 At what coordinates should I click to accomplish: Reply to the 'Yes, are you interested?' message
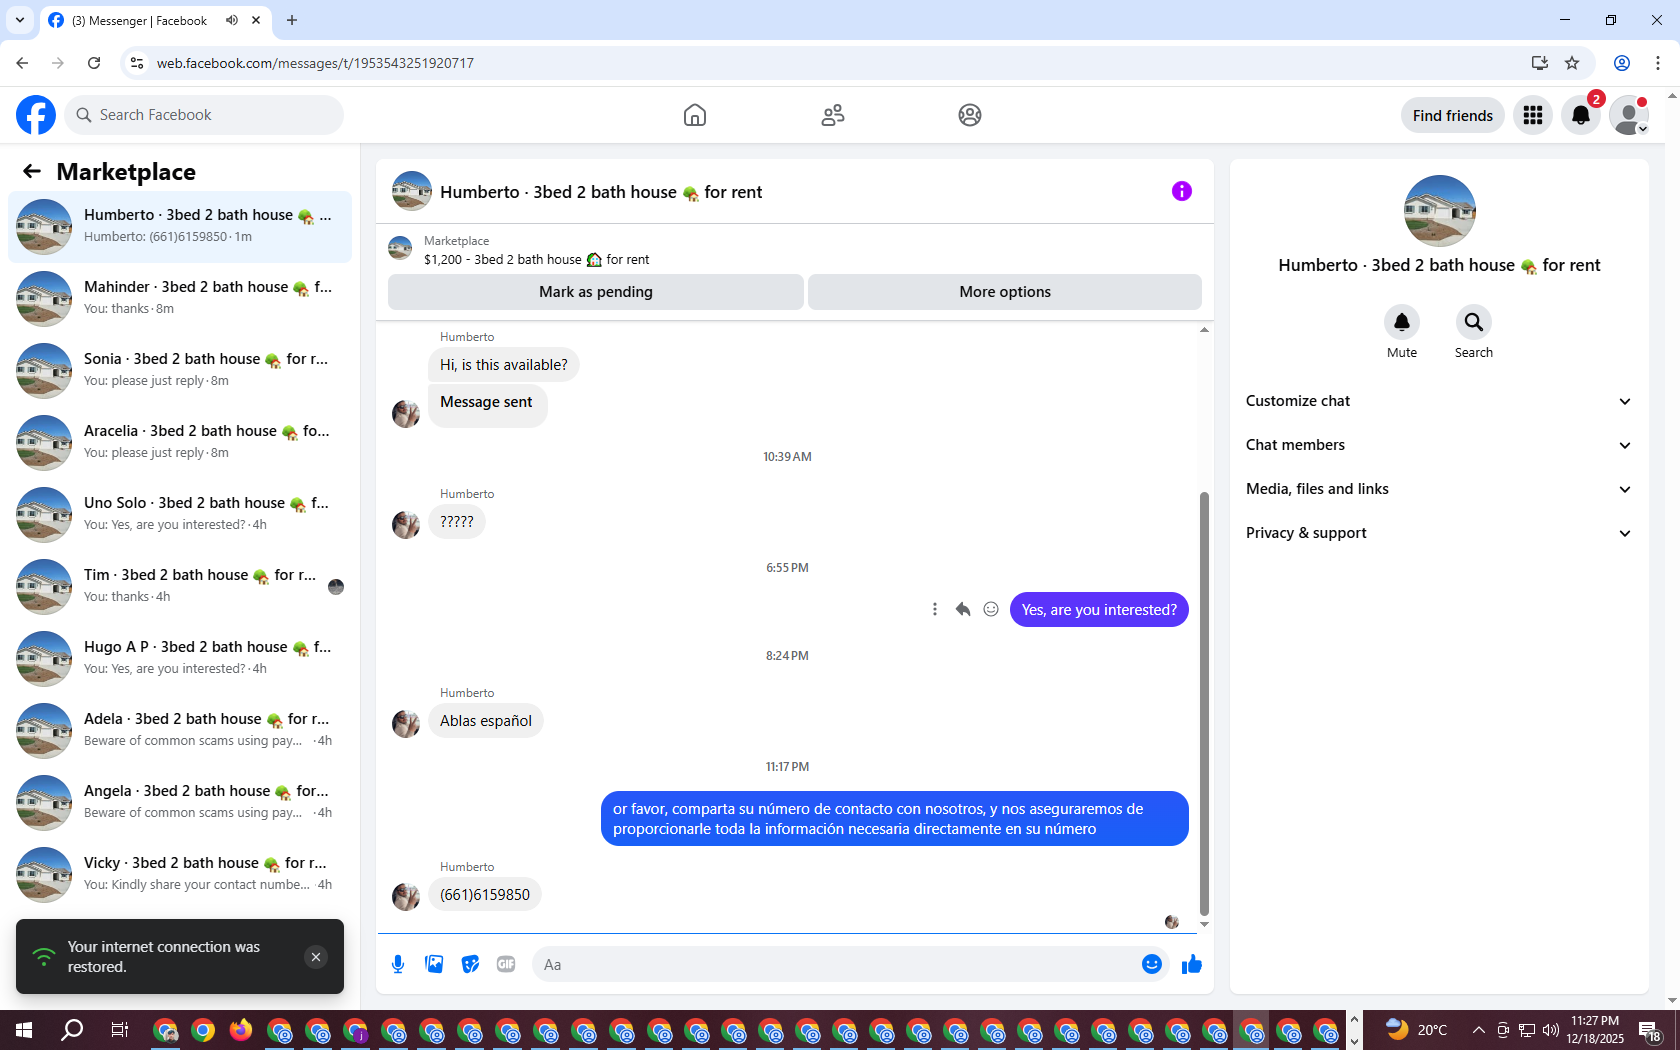(x=963, y=609)
